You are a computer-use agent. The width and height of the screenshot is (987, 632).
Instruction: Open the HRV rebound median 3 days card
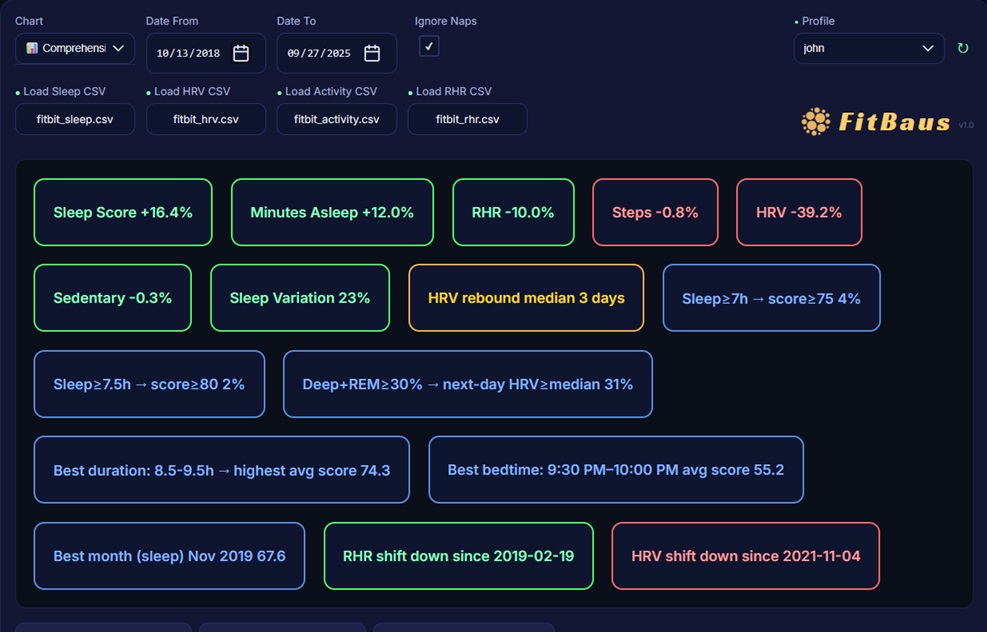[x=526, y=298]
